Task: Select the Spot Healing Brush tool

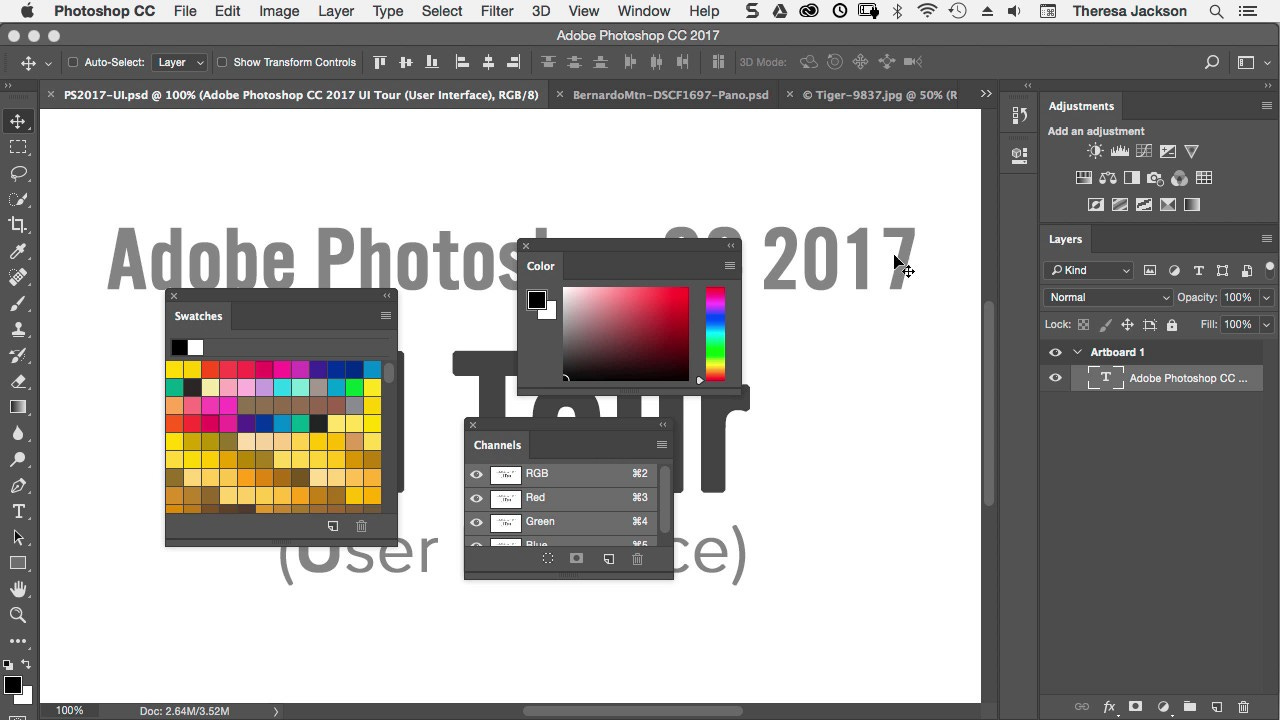Action: (18, 277)
